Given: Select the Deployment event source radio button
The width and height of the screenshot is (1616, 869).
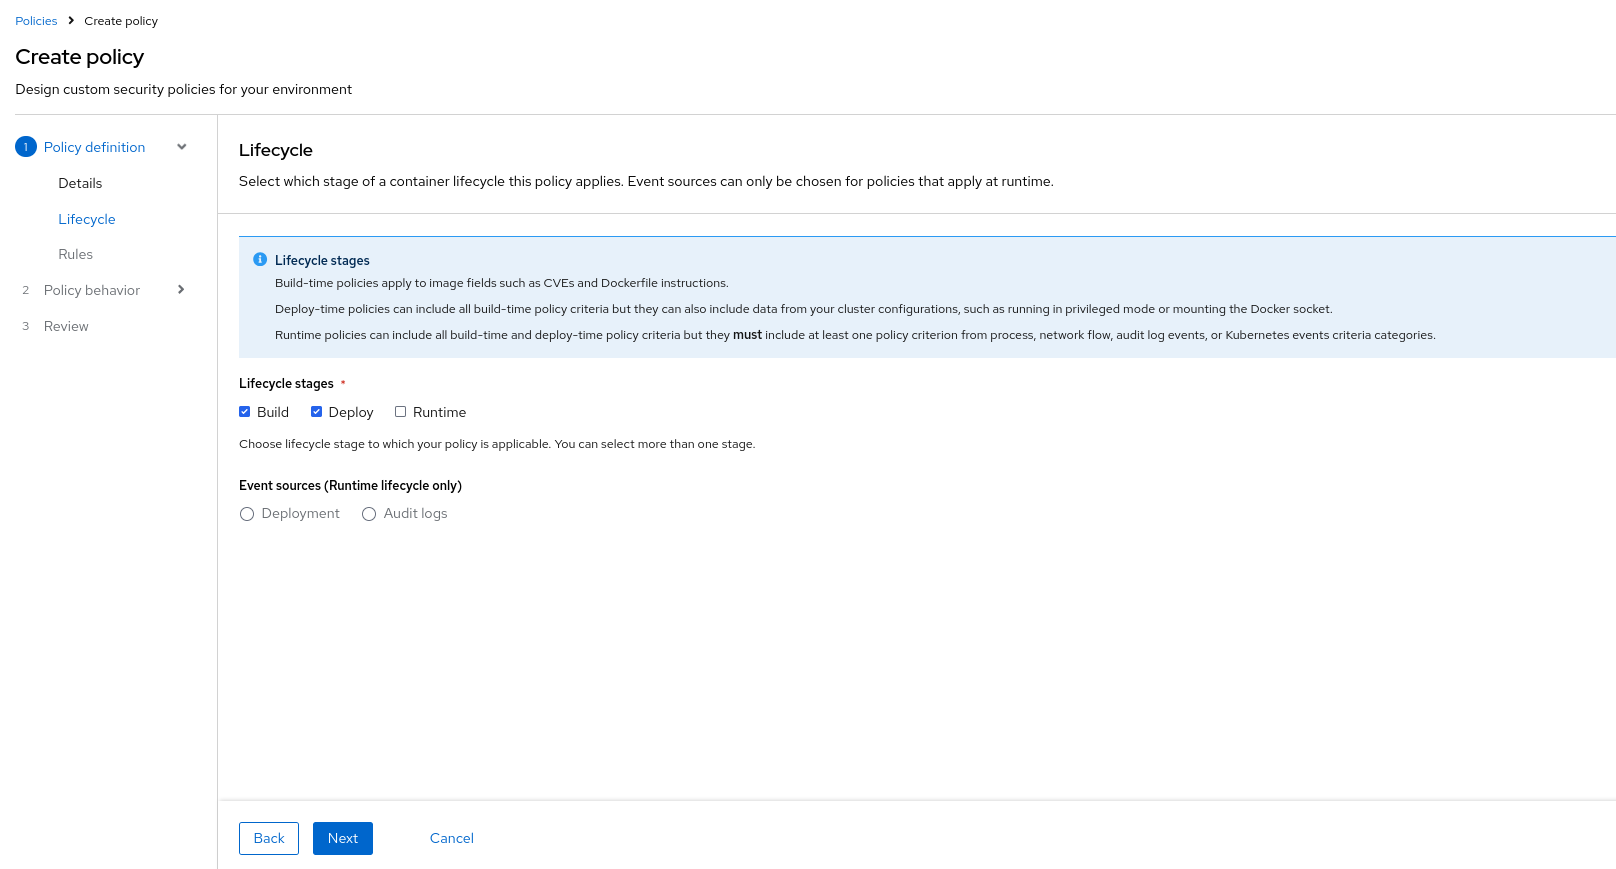Looking at the screenshot, I should (247, 514).
